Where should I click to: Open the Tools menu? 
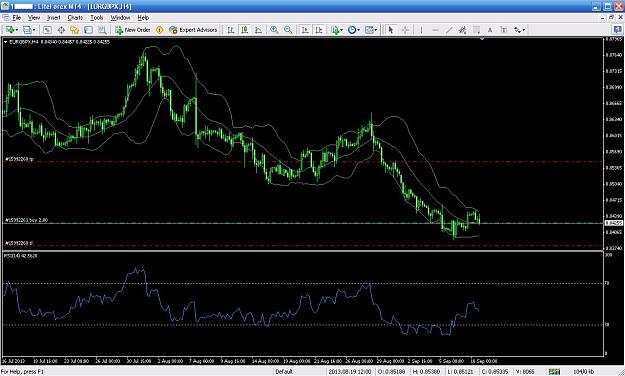point(96,18)
